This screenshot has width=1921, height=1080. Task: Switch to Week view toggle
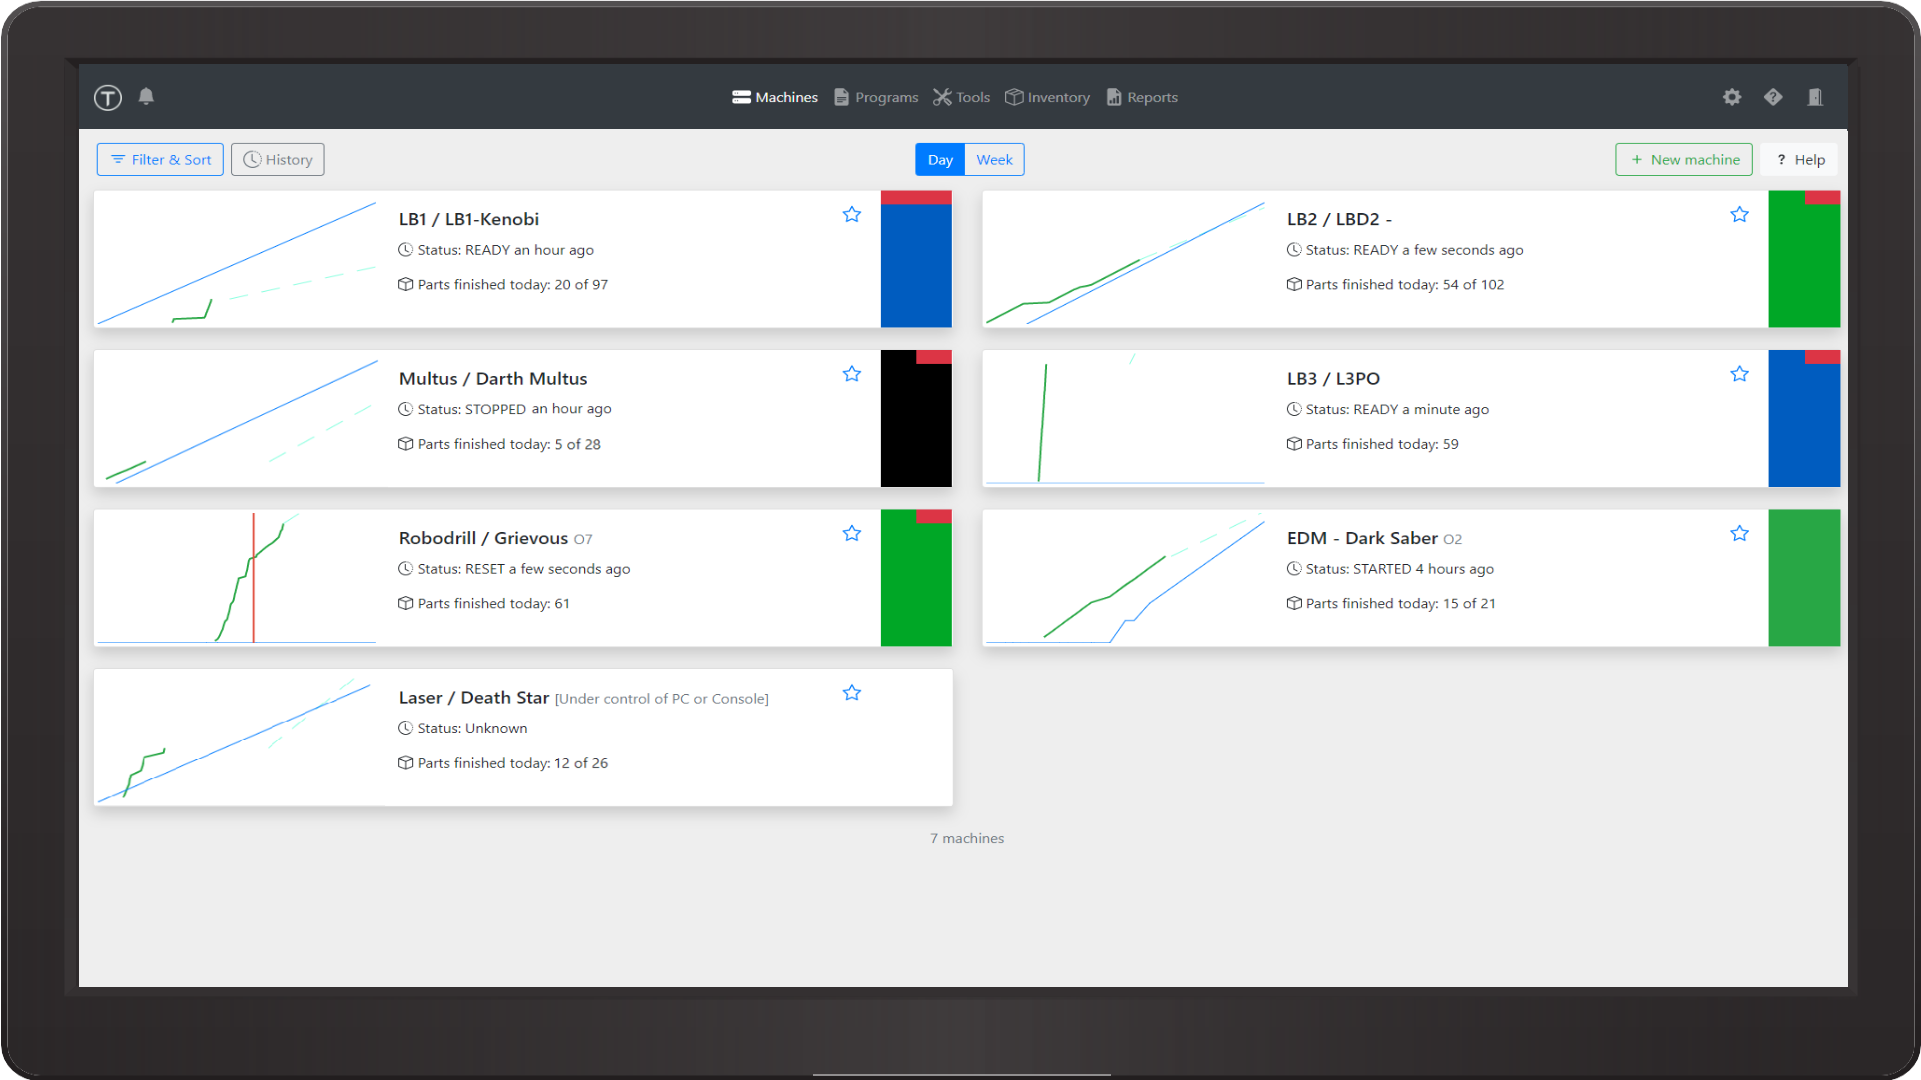point(995,158)
